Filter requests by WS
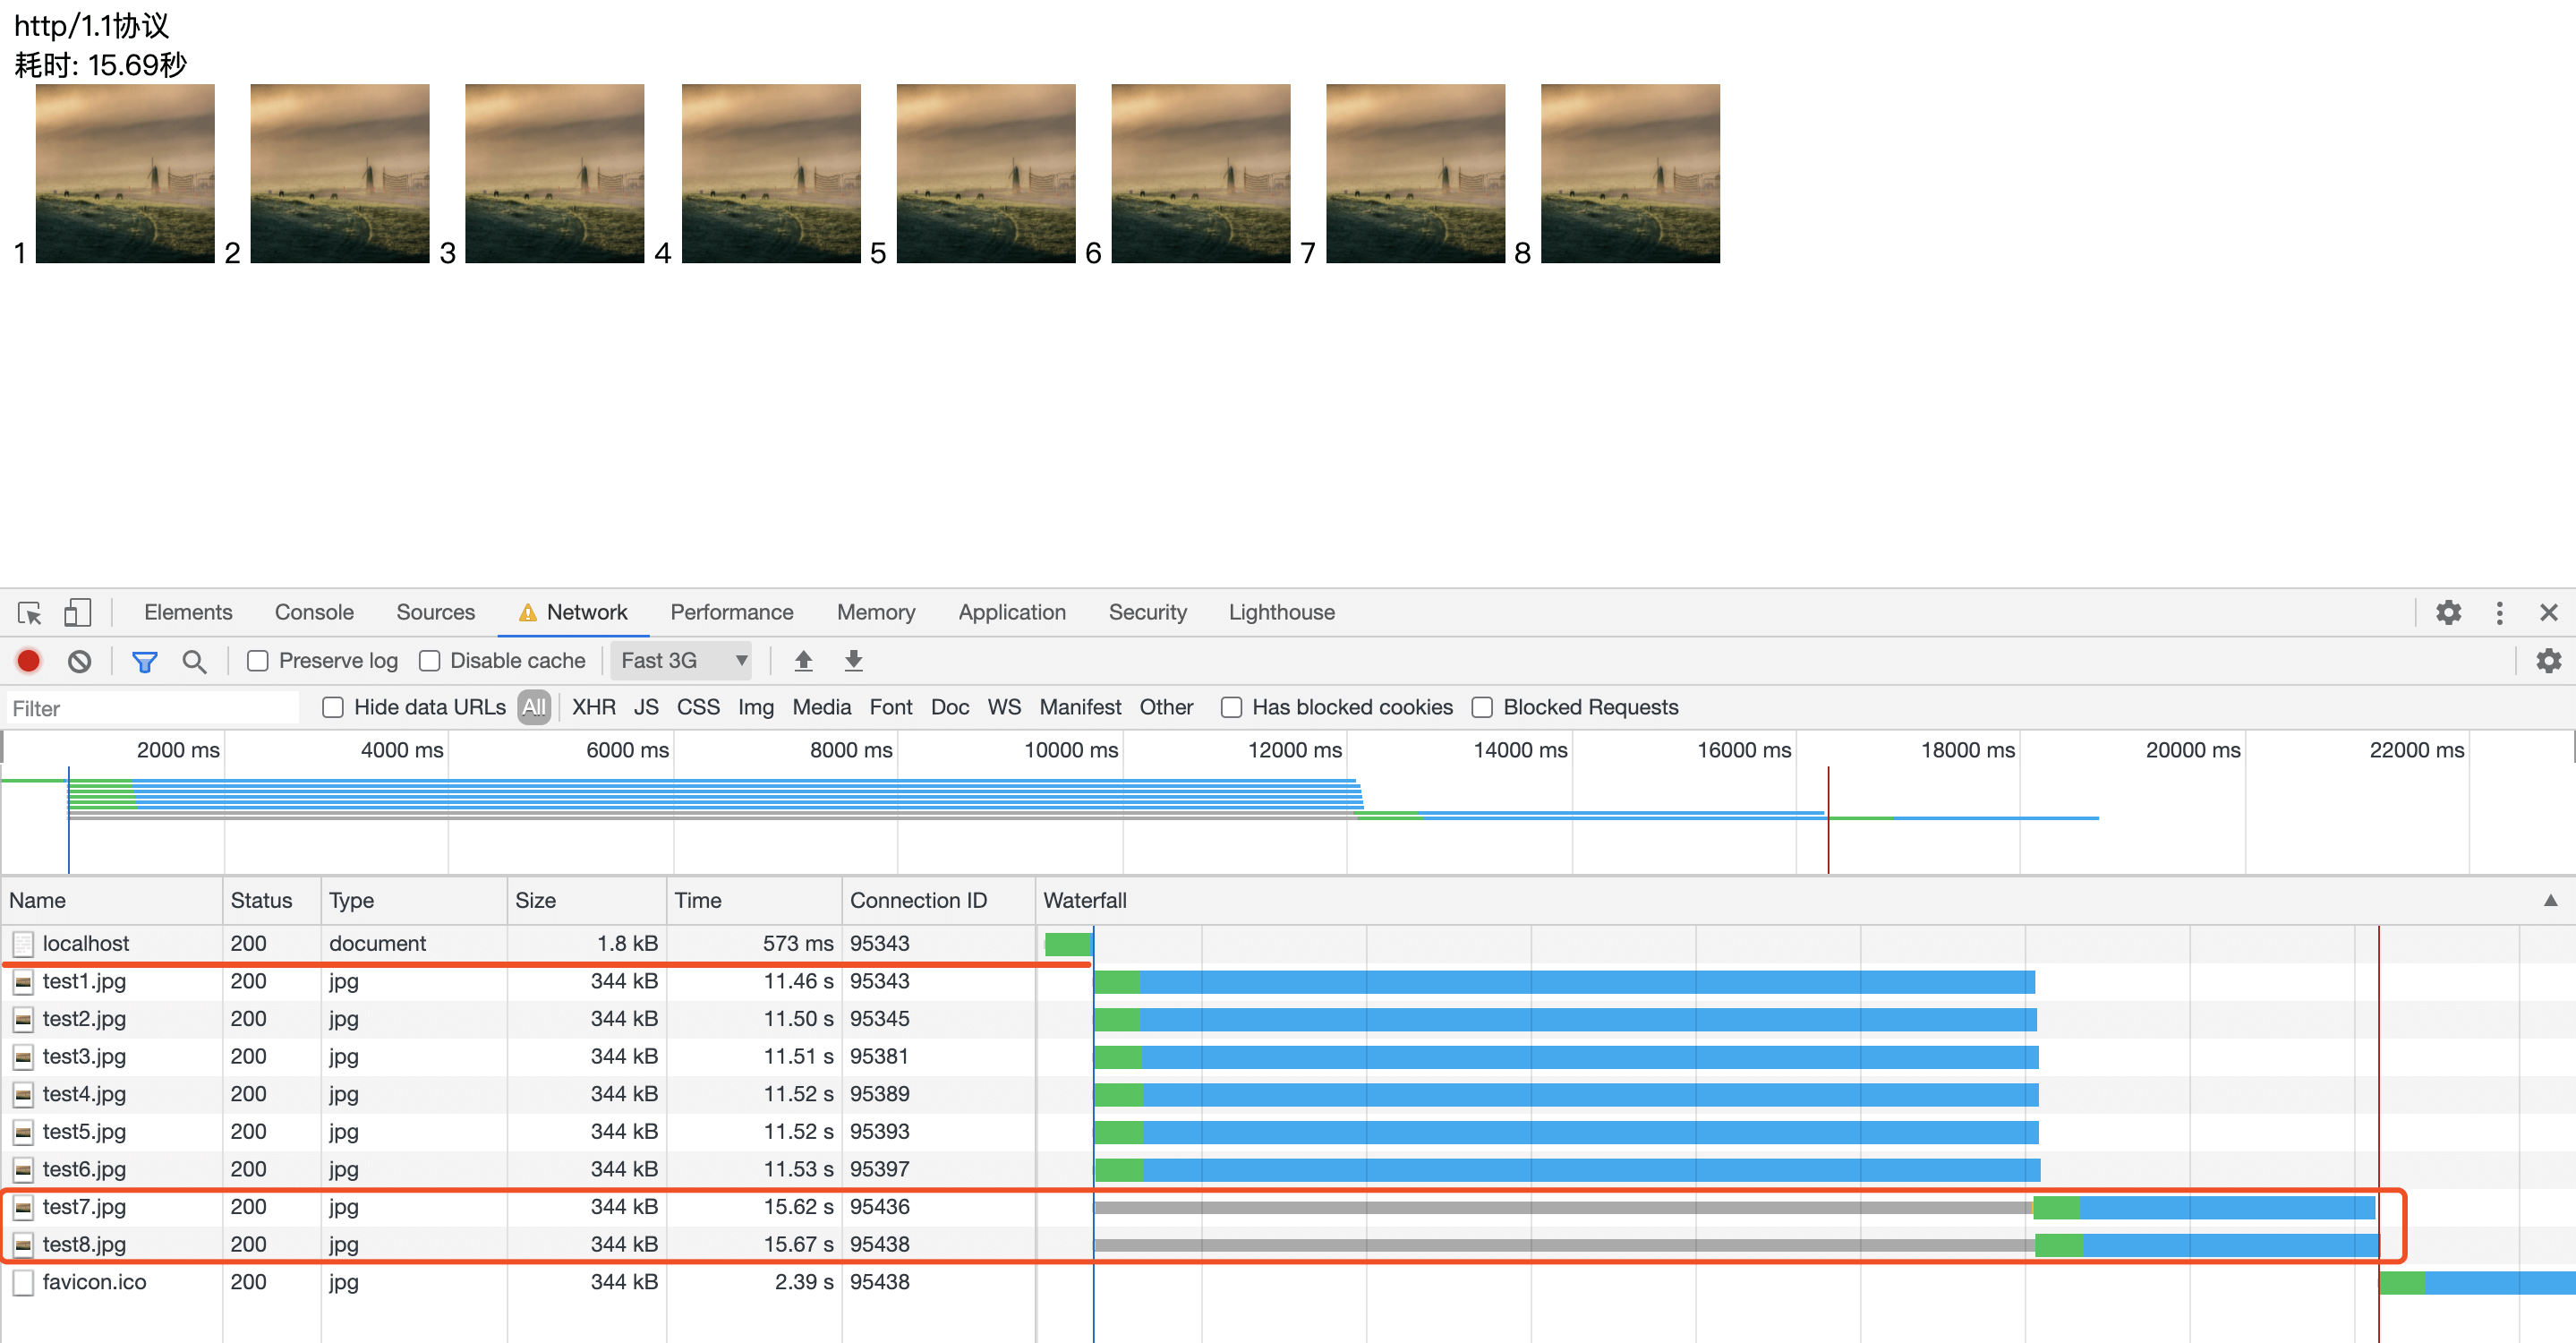The width and height of the screenshot is (2576, 1343). point(1004,707)
